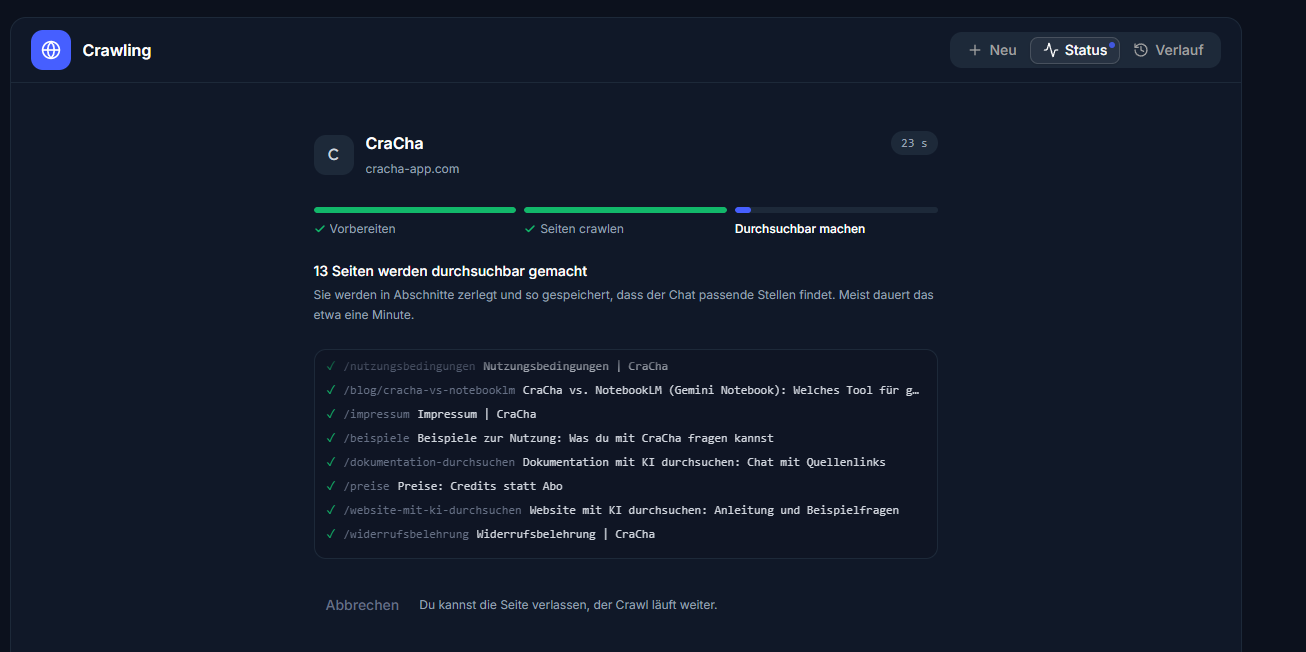This screenshot has width=1306, height=652.
Task: Click the 'Nutzungsbedingungen | CraCha' page title
Action: click(x=575, y=366)
